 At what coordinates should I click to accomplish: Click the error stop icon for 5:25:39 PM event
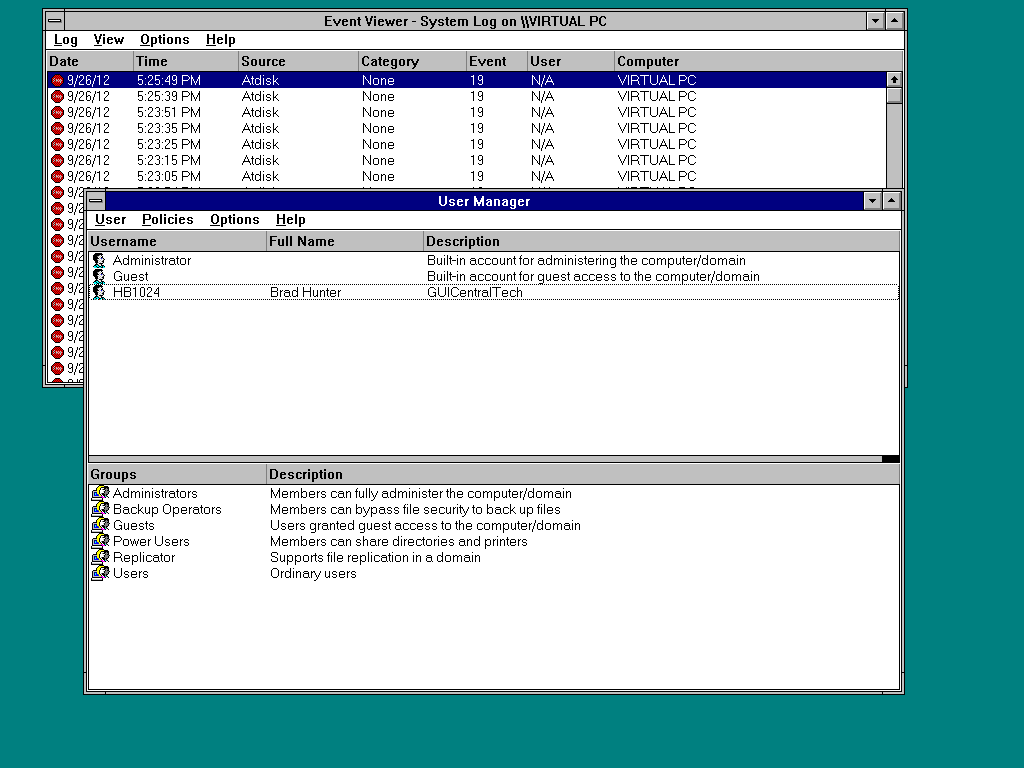pos(57,97)
